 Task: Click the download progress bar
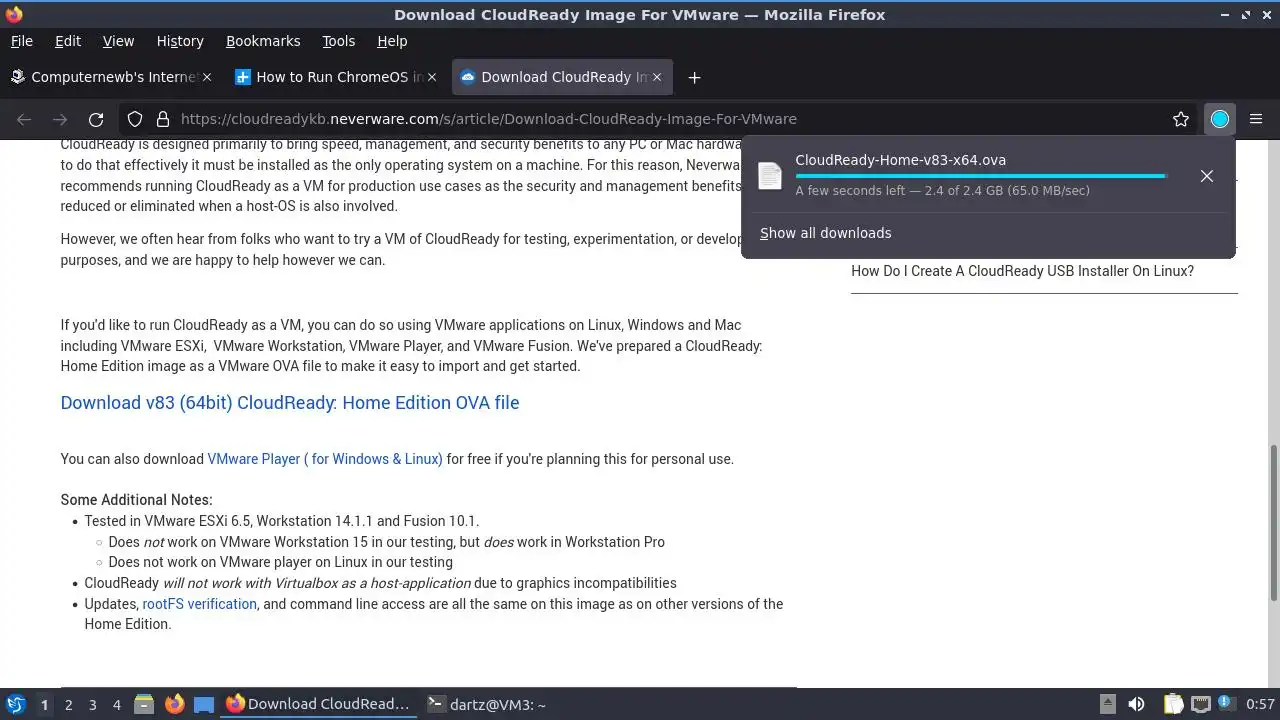click(981, 176)
